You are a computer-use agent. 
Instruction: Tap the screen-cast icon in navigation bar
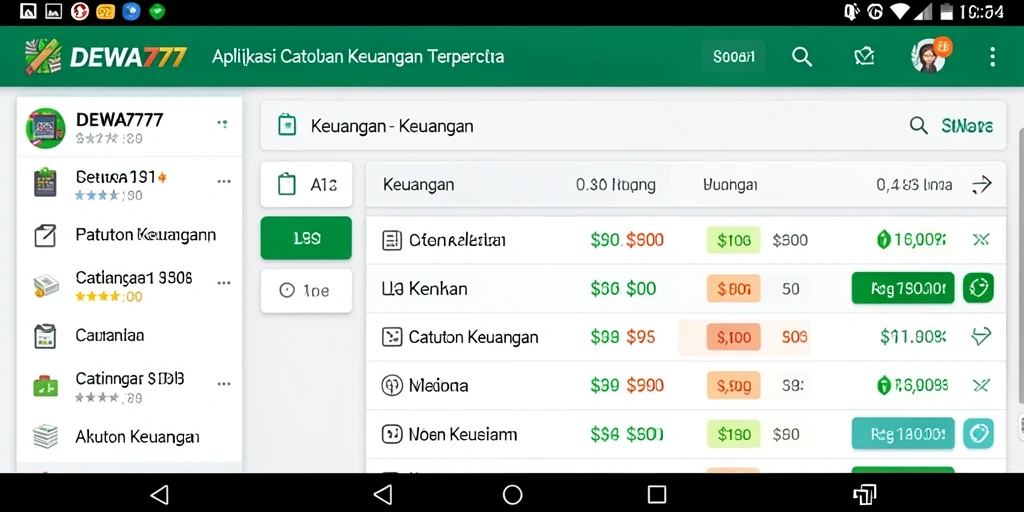click(864, 494)
